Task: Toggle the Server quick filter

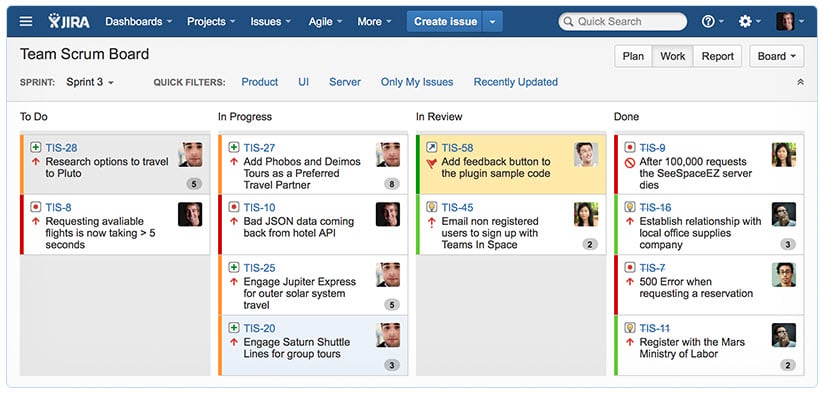Action: click(345, 82)
